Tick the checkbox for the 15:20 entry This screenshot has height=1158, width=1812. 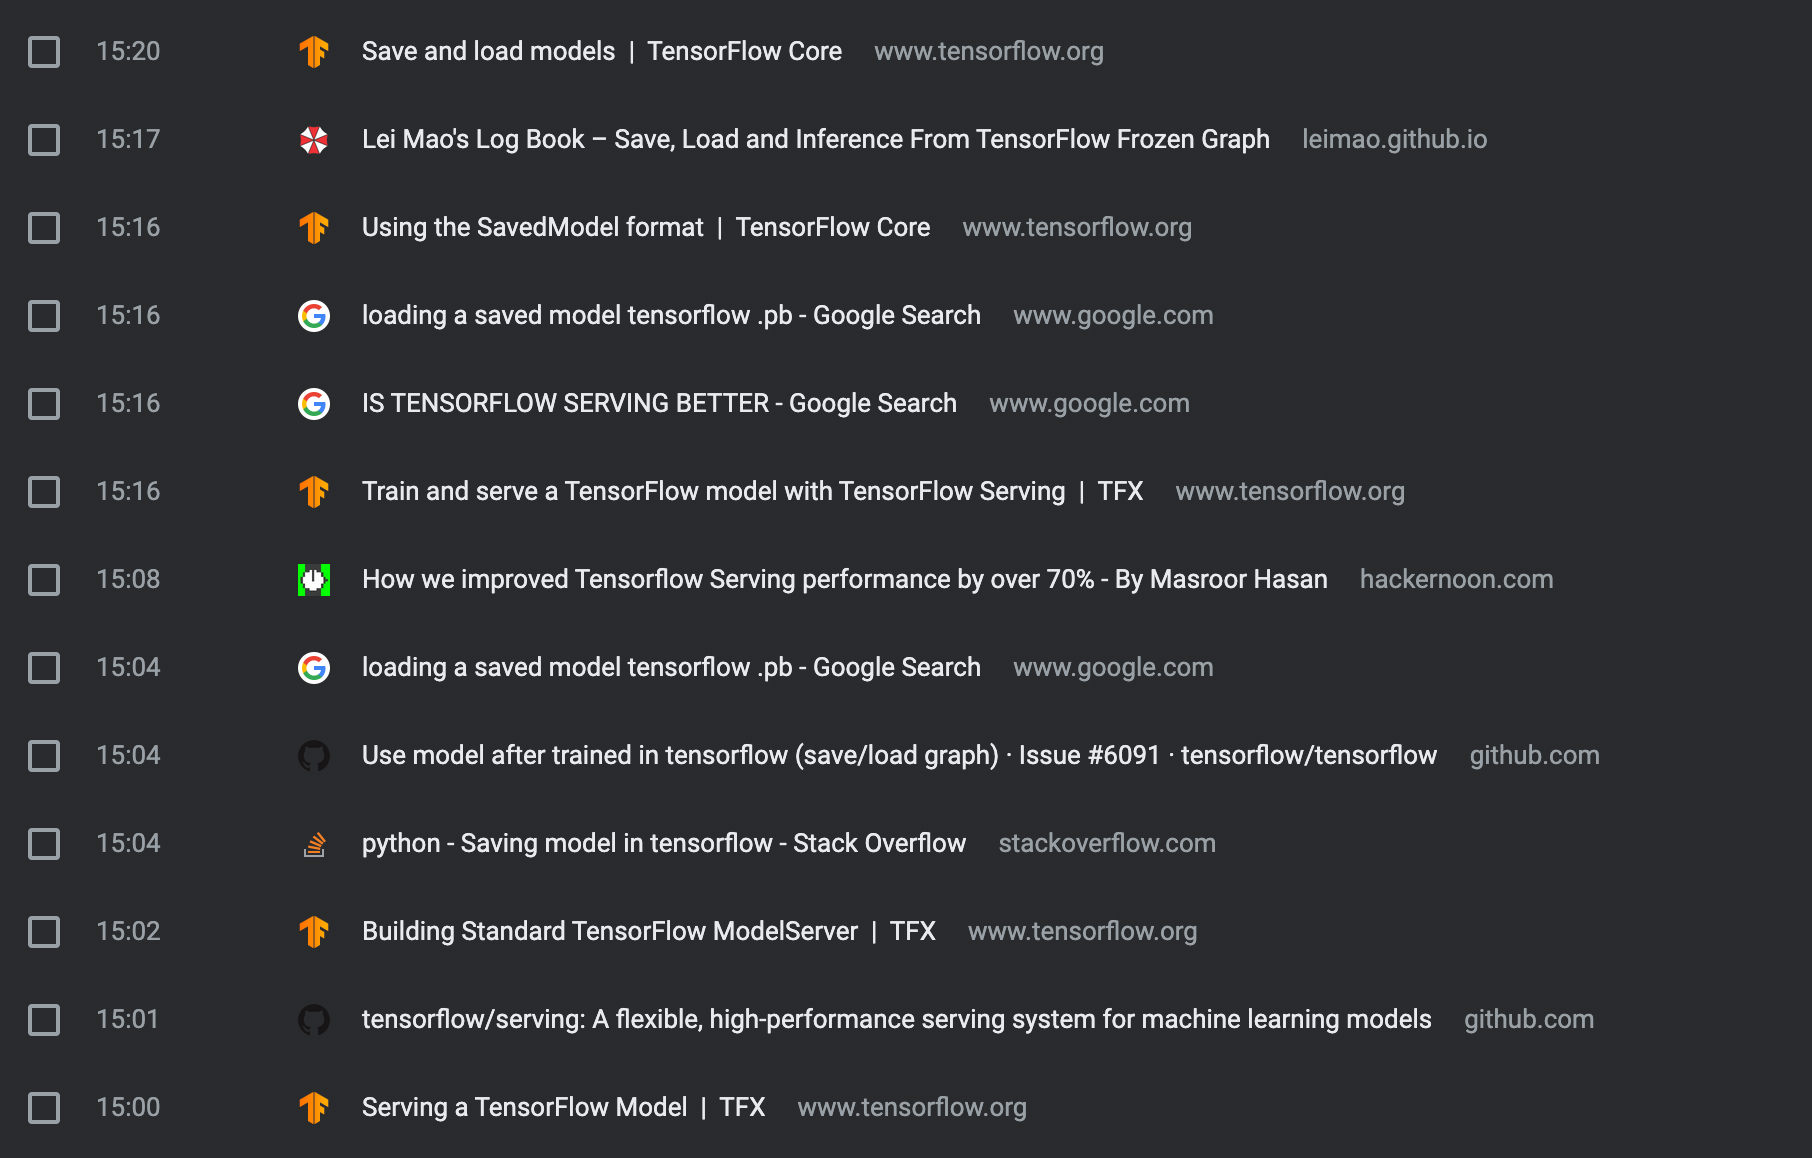click(x=44, y=51)
